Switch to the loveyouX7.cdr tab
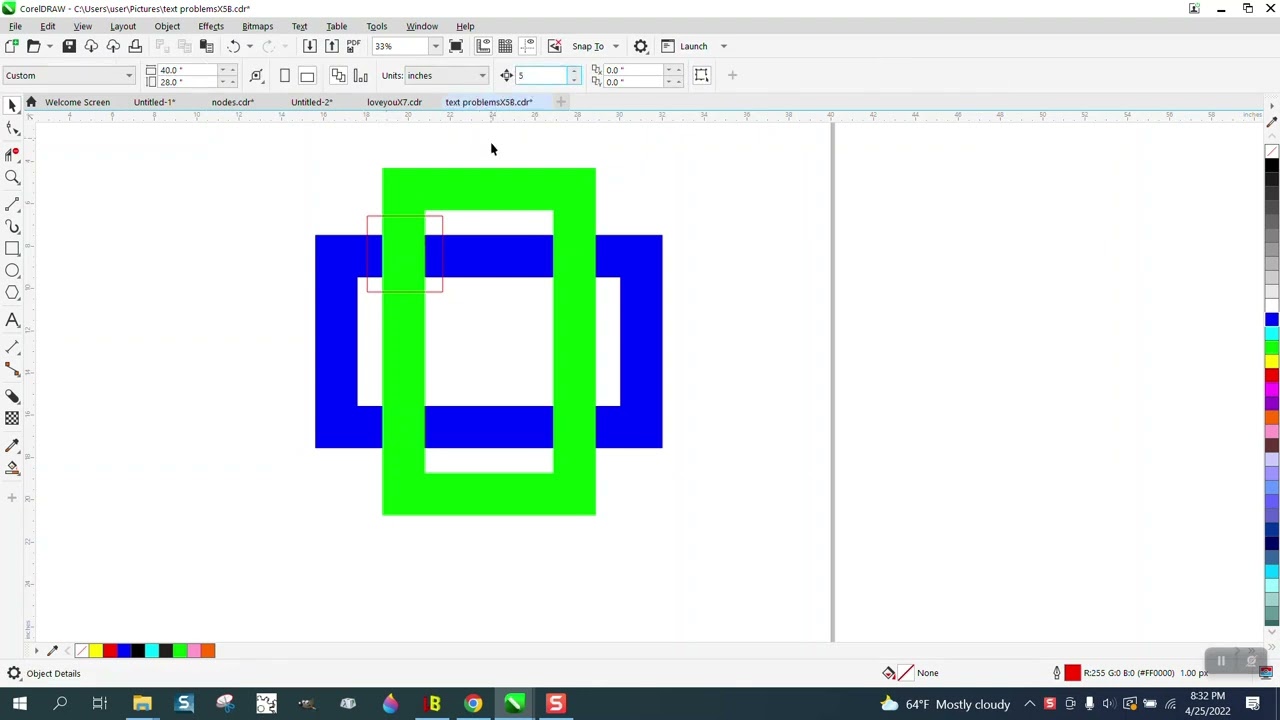The height and width of the screenshot is (720, 1280). (394, 102)
